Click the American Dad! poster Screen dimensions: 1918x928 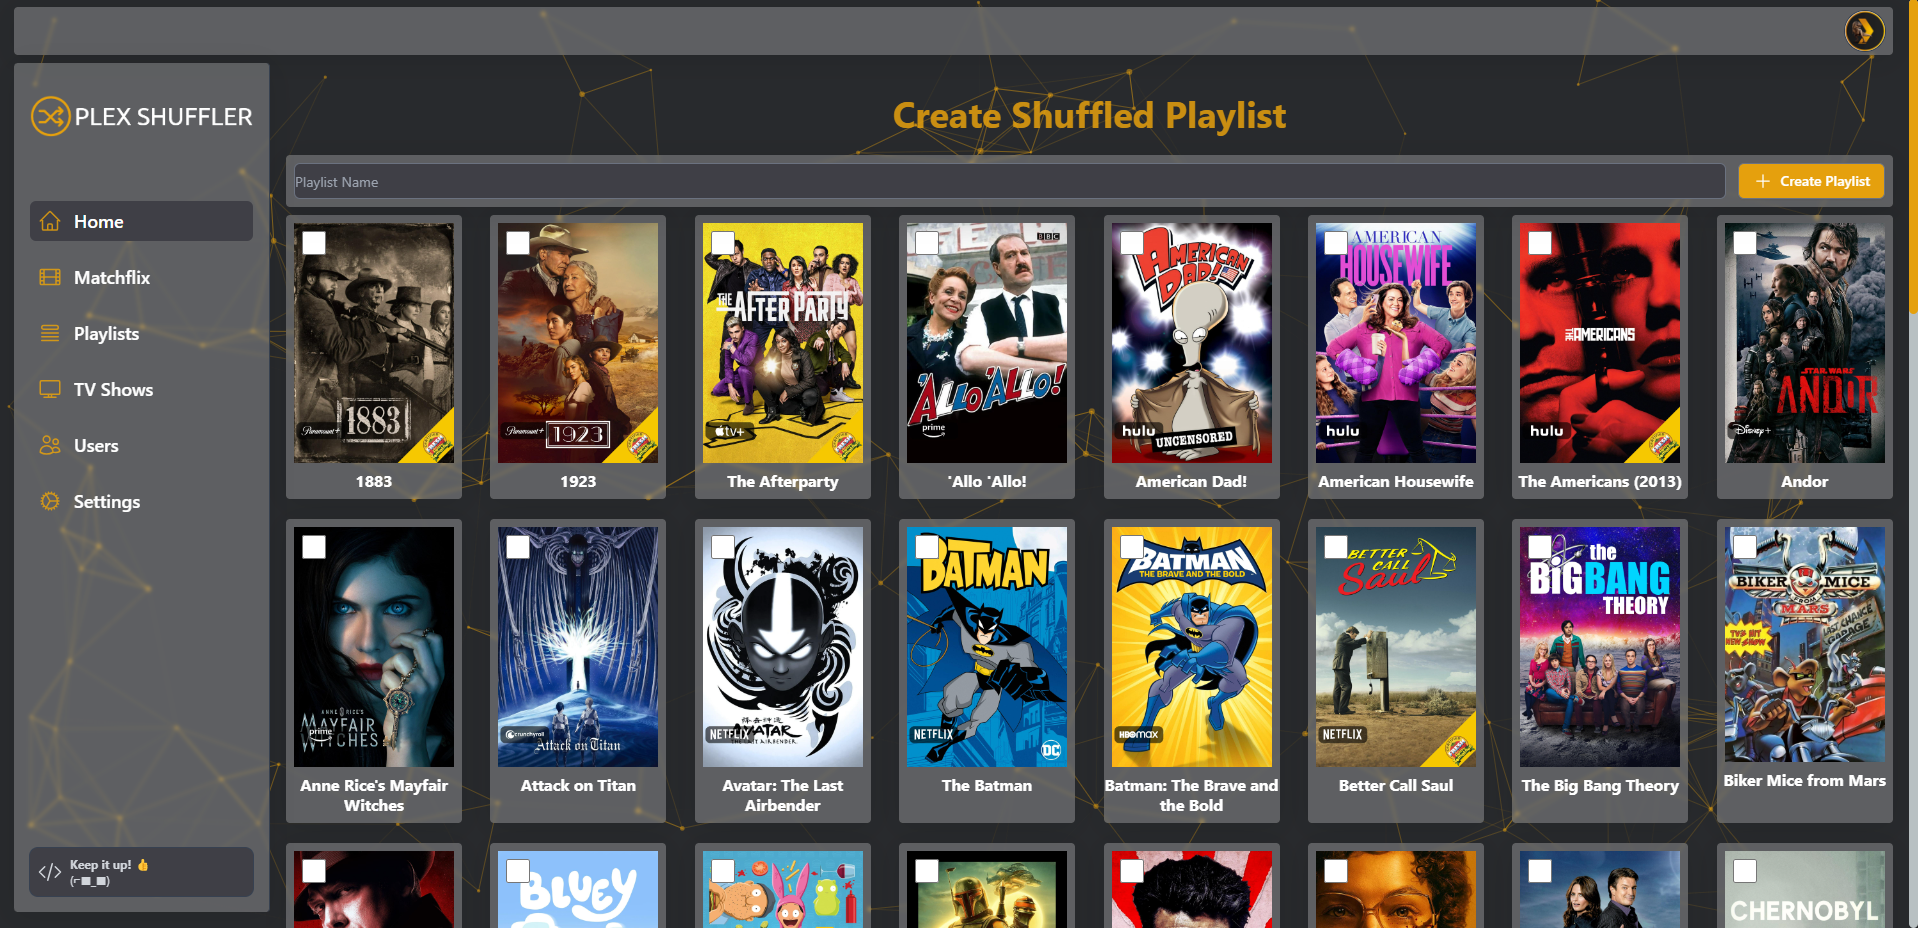coord(1192,343)
